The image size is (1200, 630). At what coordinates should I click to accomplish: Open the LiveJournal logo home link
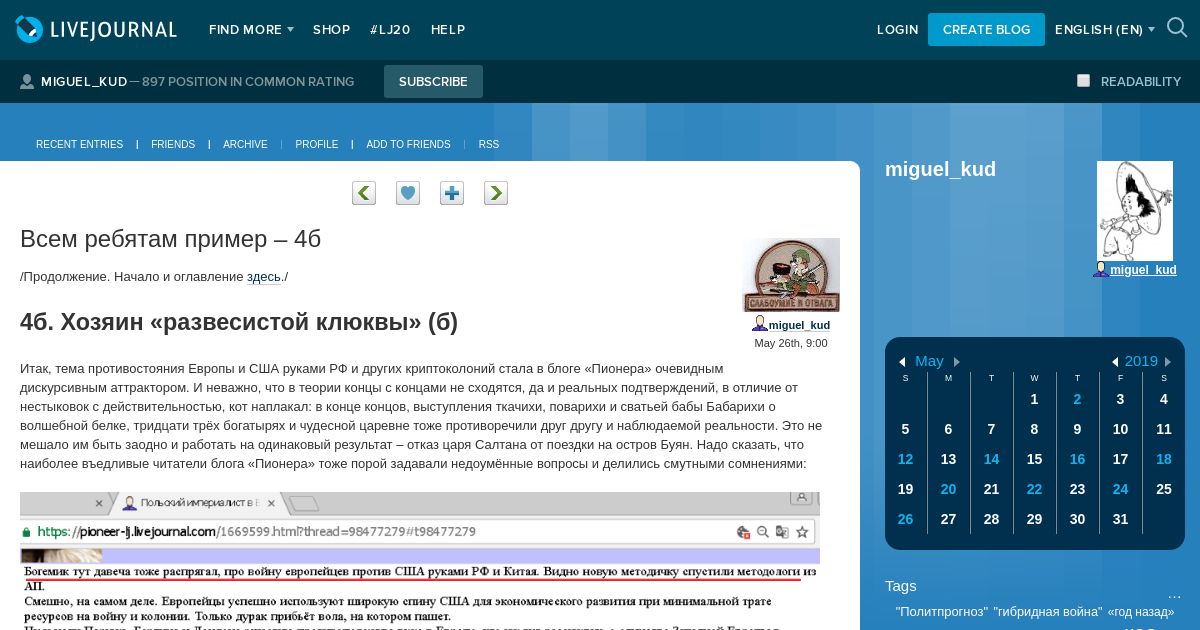[x=96, y=30]
